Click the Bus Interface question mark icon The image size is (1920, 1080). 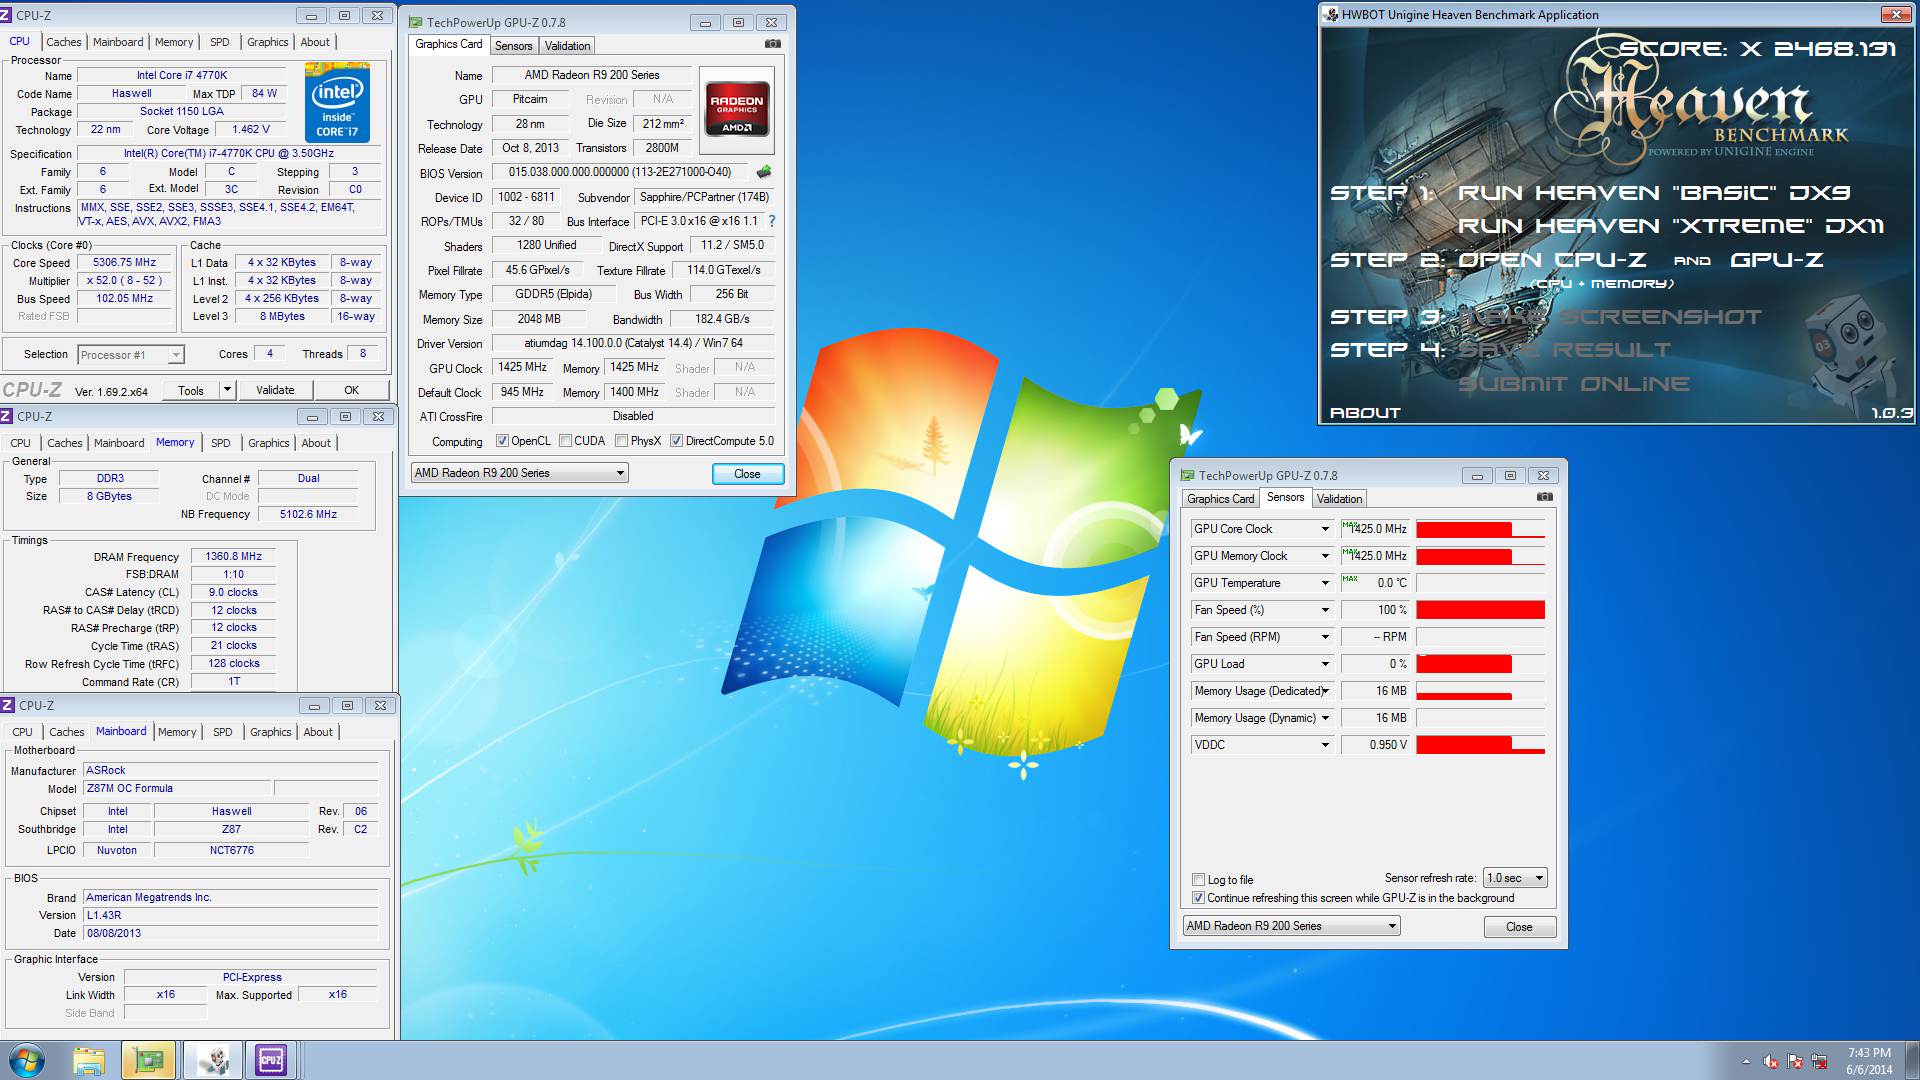coord(771,221)
